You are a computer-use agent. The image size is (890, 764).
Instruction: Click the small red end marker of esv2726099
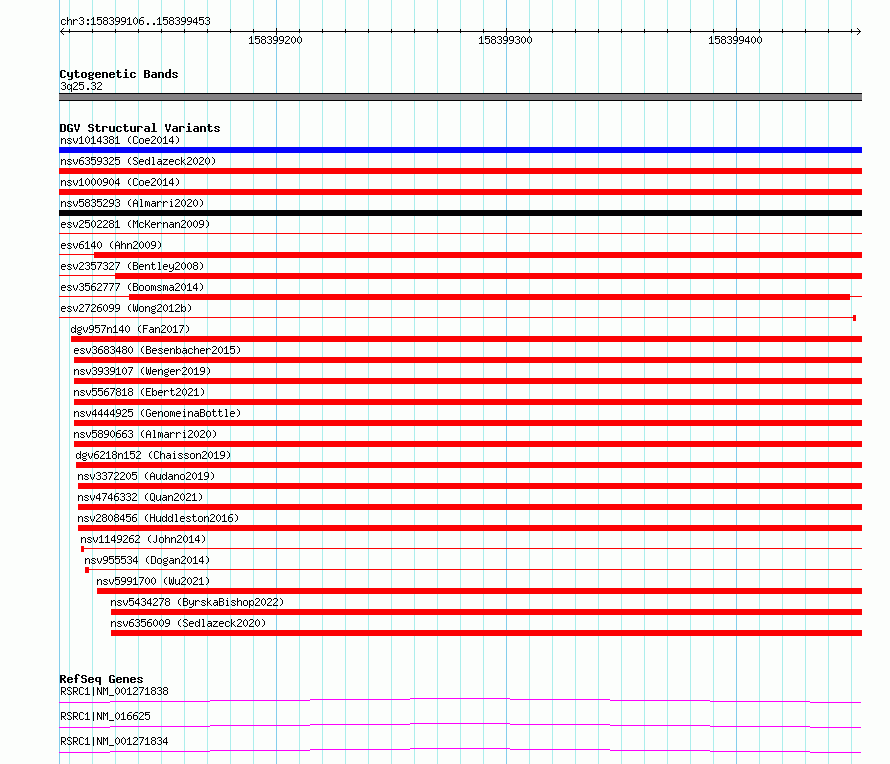[x=854, y=318]
